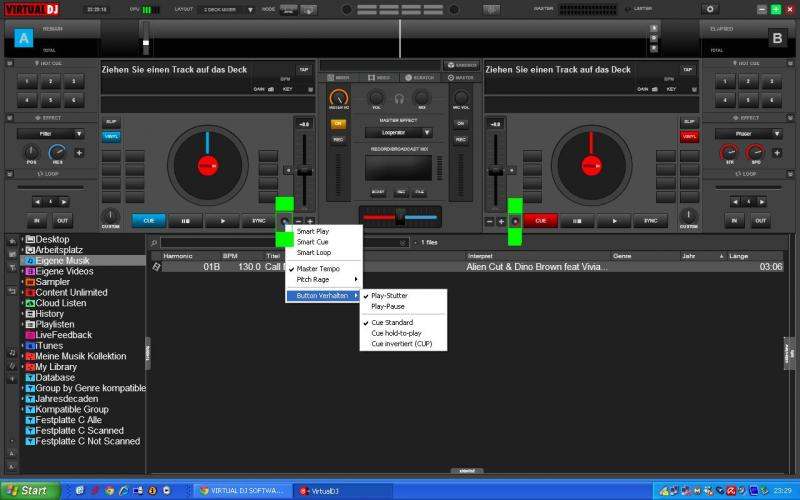
Task: Click deck A play button
Action: [222, 221]
